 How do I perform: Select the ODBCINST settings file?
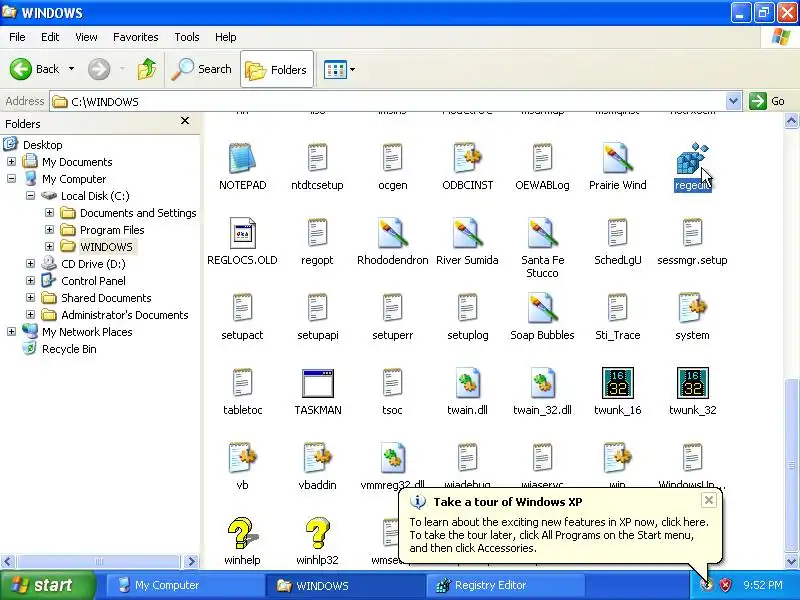tap(467, 158)
